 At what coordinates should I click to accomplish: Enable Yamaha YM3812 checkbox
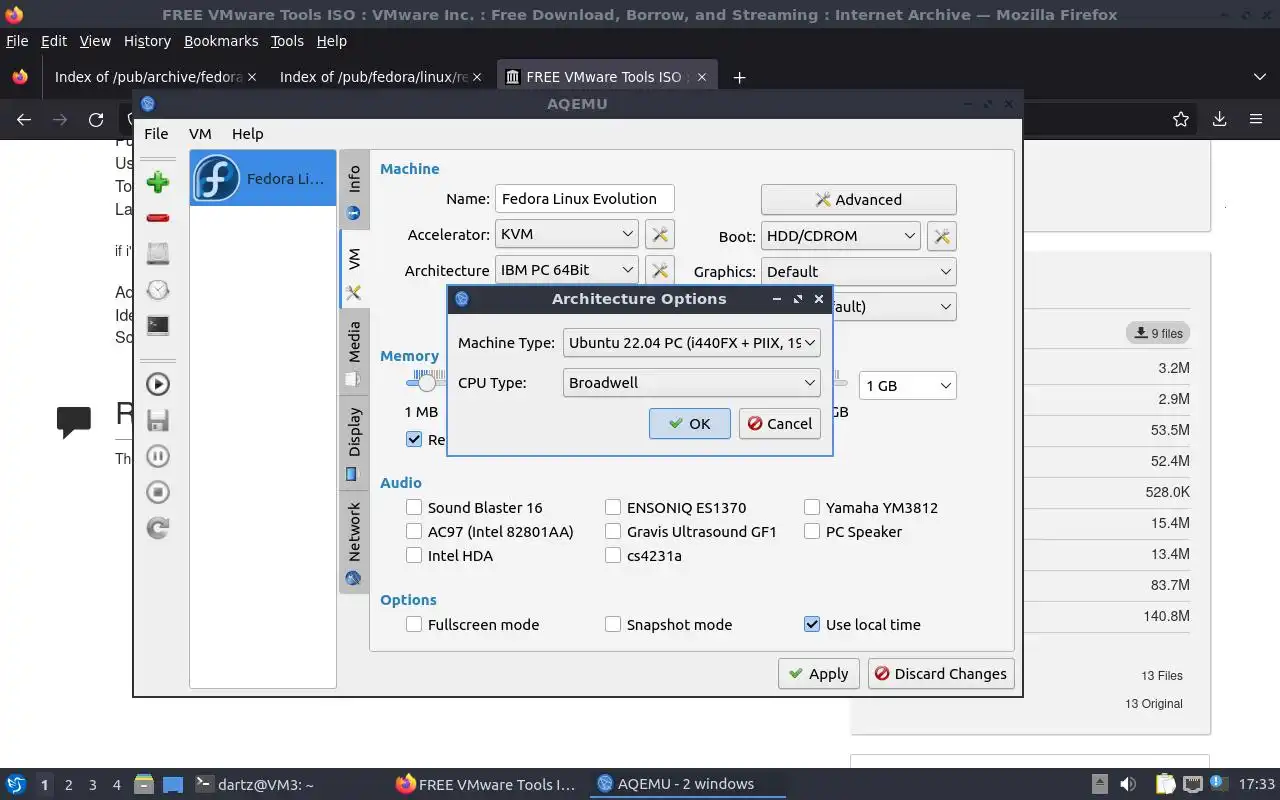coord(812,507)
